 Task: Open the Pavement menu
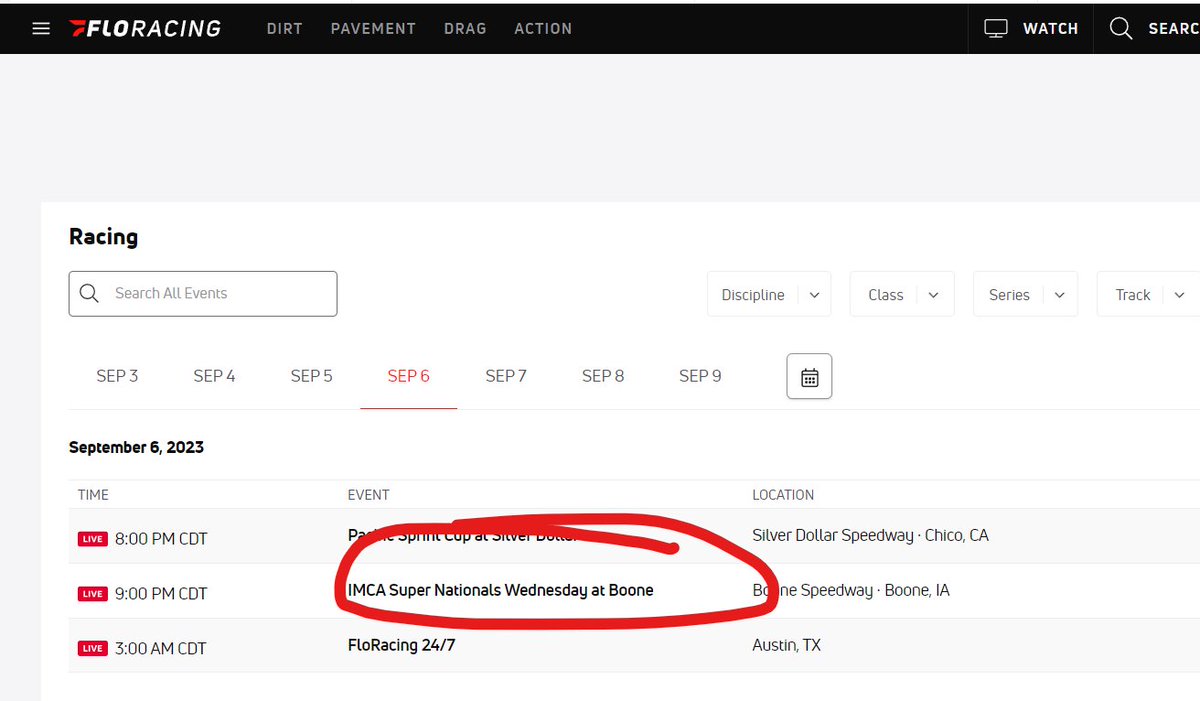point(373,28)
